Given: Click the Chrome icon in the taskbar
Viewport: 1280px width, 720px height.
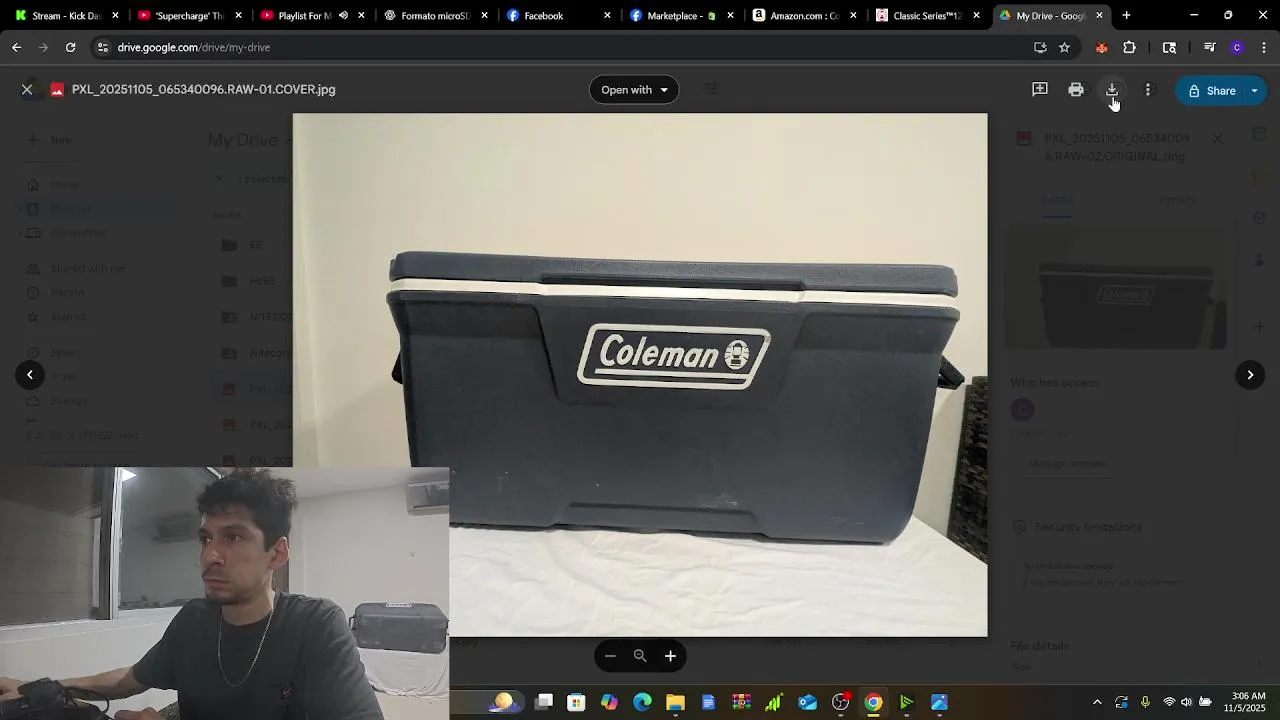Looking at the screenshot, I should (873, 702).
